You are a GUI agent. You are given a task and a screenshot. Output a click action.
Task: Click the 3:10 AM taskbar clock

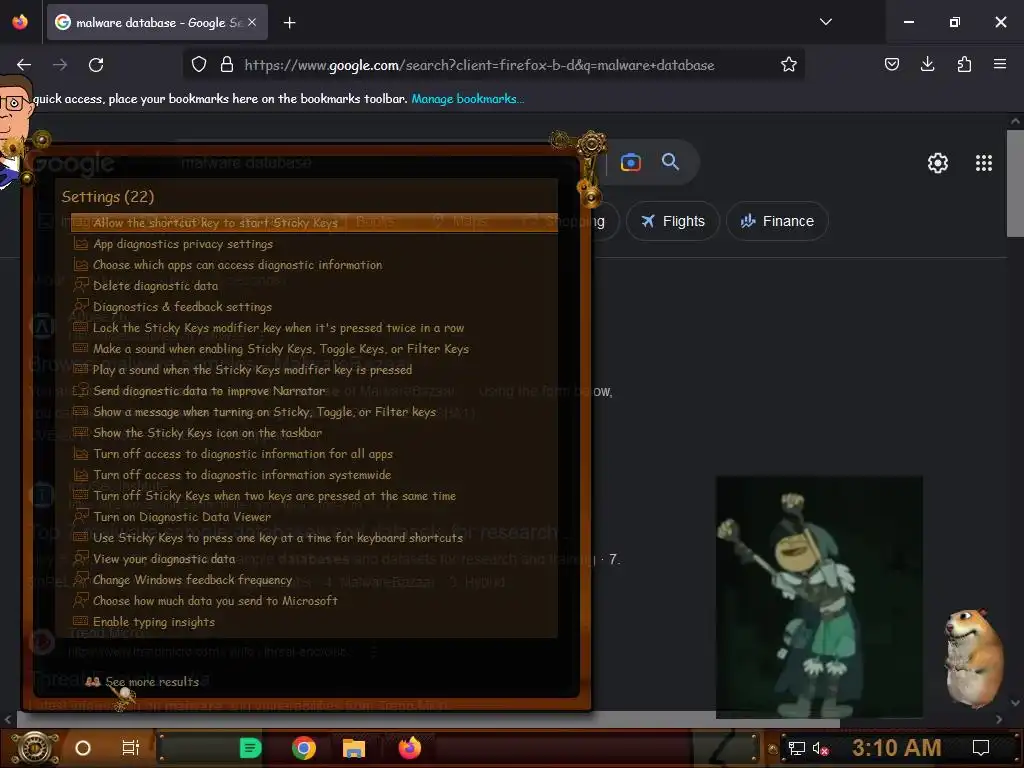coord(896,748)
